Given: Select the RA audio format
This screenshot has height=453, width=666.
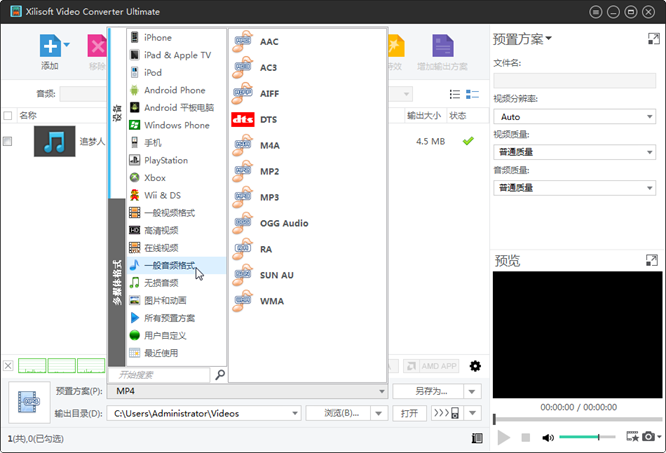Looking at the screenshot, I should tap(266, 249).
